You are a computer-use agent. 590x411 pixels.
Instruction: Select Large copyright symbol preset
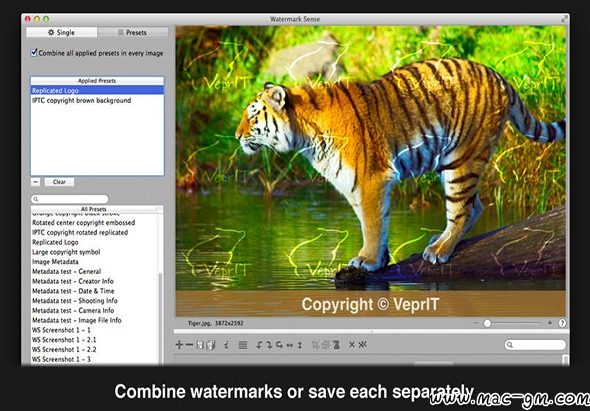[94, 252]
